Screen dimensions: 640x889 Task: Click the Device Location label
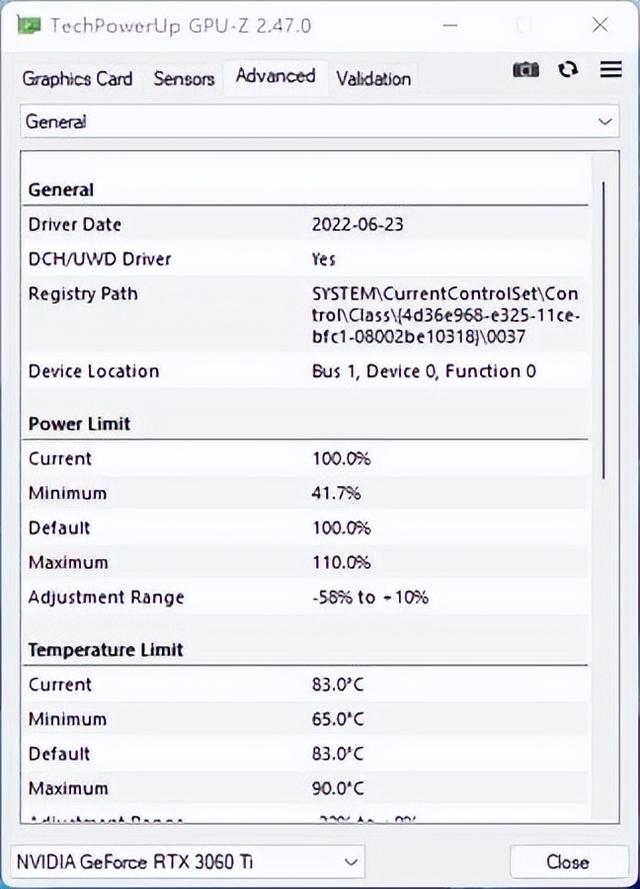pos(94,371)
